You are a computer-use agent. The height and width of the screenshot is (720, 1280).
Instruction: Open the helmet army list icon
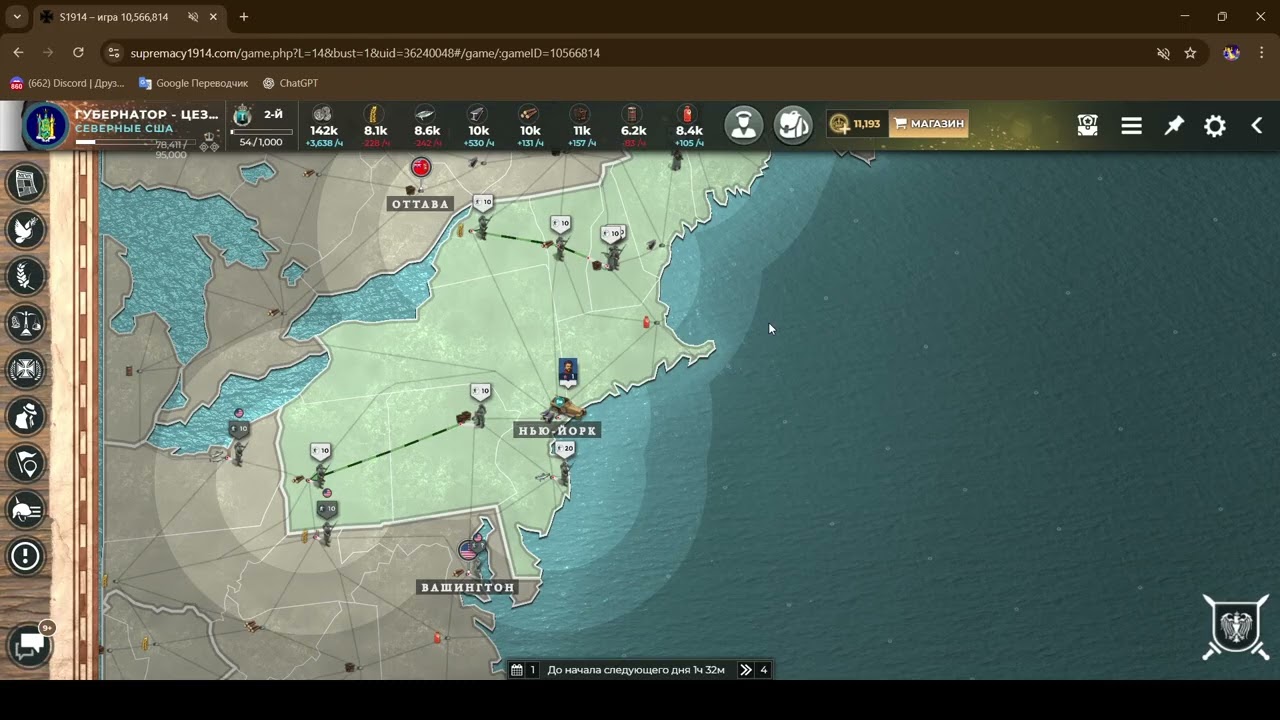tap(26, 510)
